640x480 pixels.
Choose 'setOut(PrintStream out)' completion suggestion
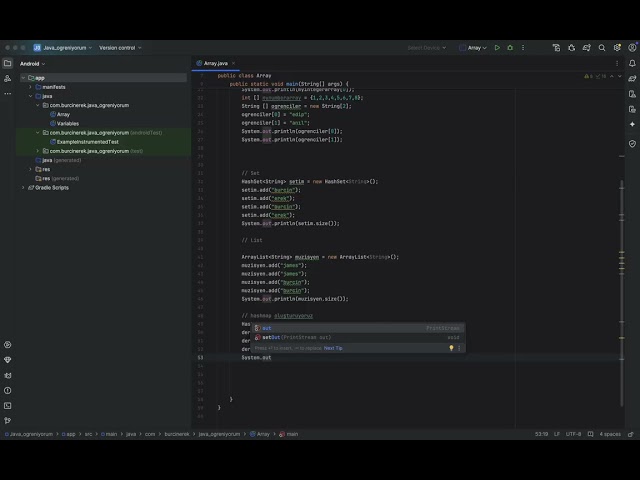pyautogui.click(x=358, y=338)
